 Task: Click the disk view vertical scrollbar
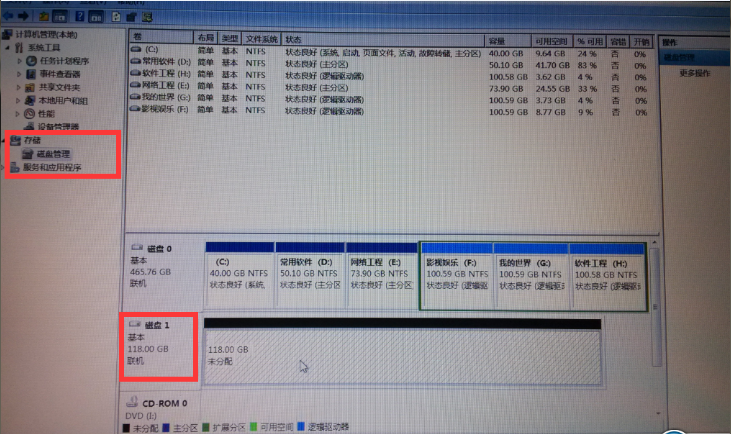tap(656, 306)
